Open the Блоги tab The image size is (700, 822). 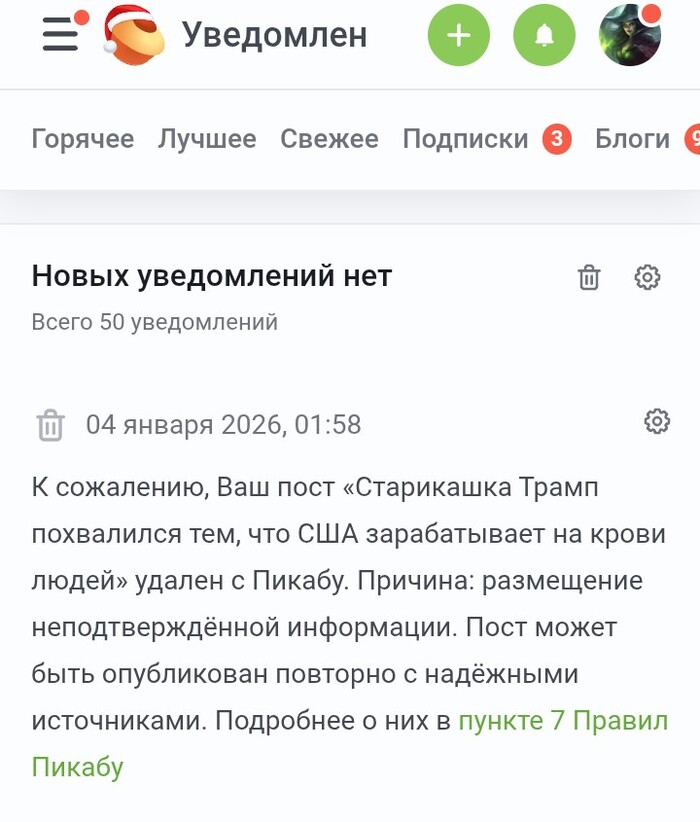[x=632, y=139]
